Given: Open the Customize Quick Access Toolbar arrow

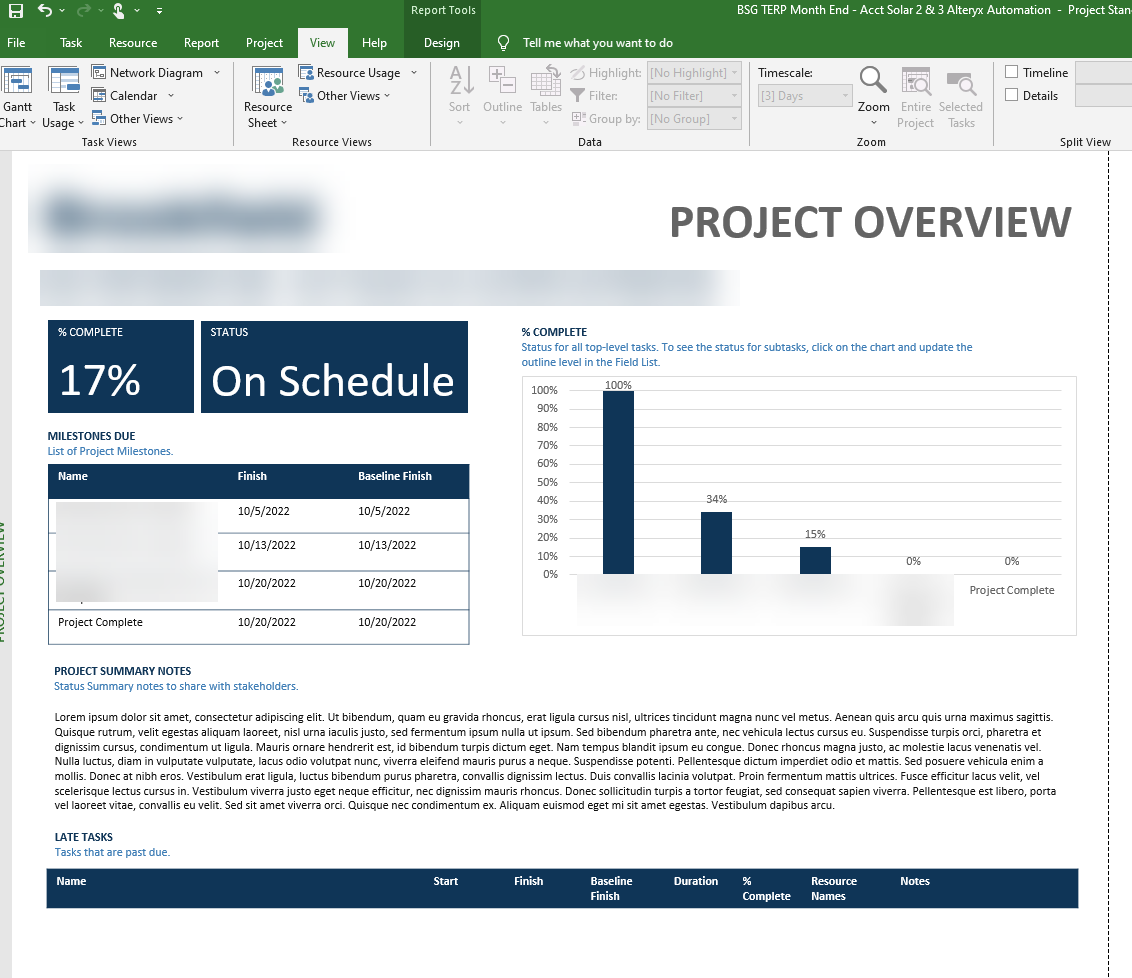Looking at the screenshot, I should [x=159, y=11].
